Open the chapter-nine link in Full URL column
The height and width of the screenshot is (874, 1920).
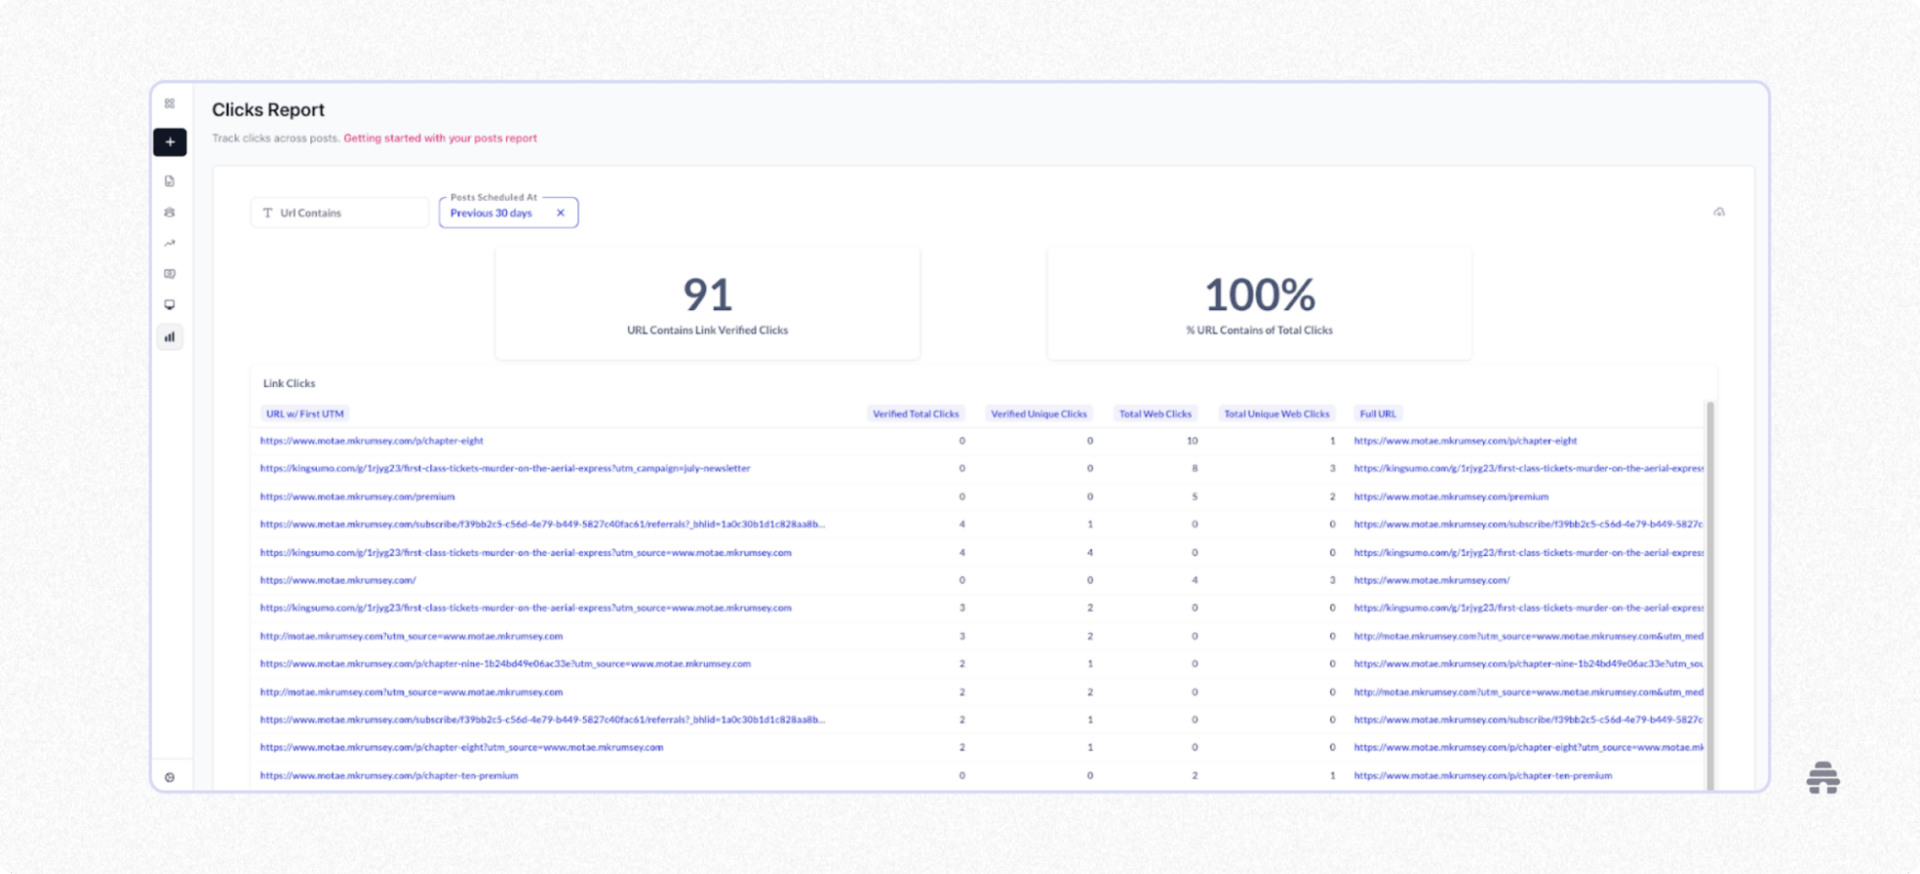tap(1529, 664)
